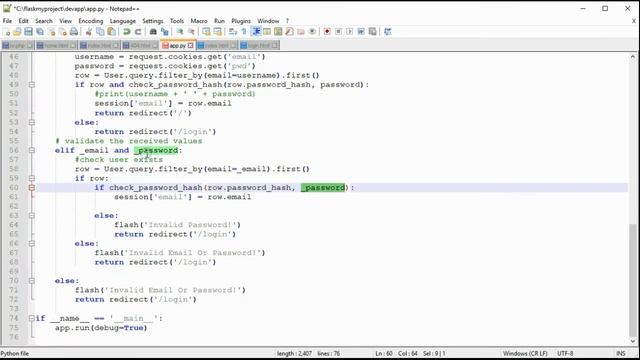Open the File menu
The width and height of the screenshot is (640, 360).
click(x=7, y=21)
